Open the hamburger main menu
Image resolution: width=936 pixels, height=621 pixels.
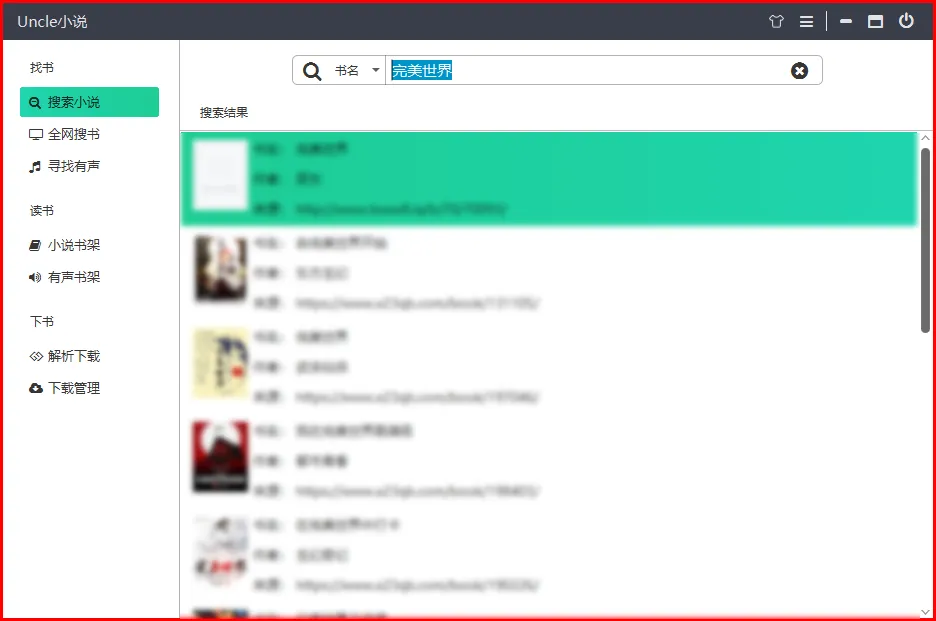(806, 21)
